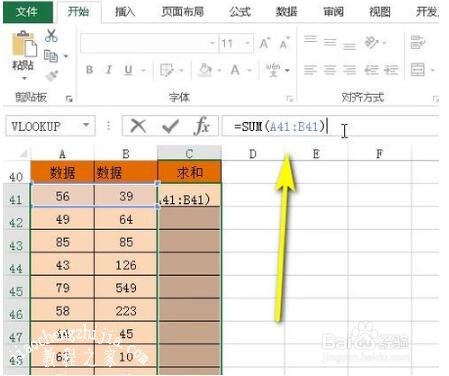449x376 pixels.
Task: Click cell with value 223
Action: click(126, 310)
